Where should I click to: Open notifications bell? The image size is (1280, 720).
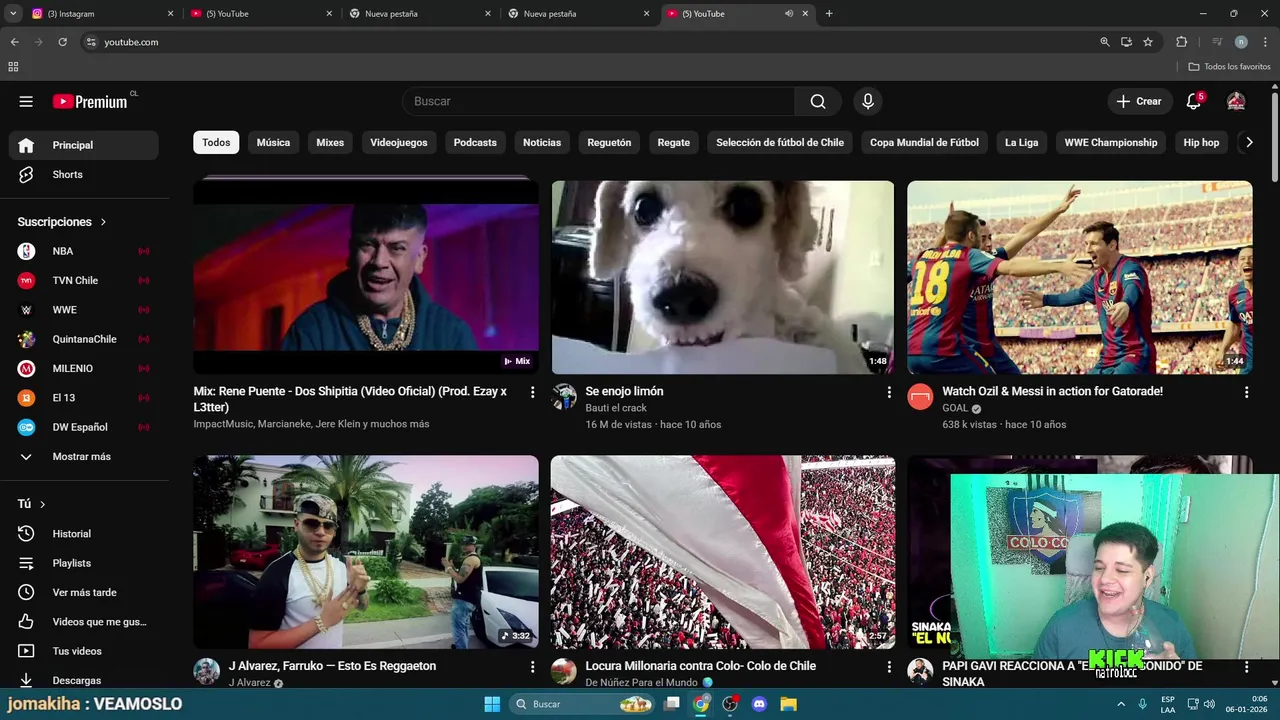tap(1193, 101)
